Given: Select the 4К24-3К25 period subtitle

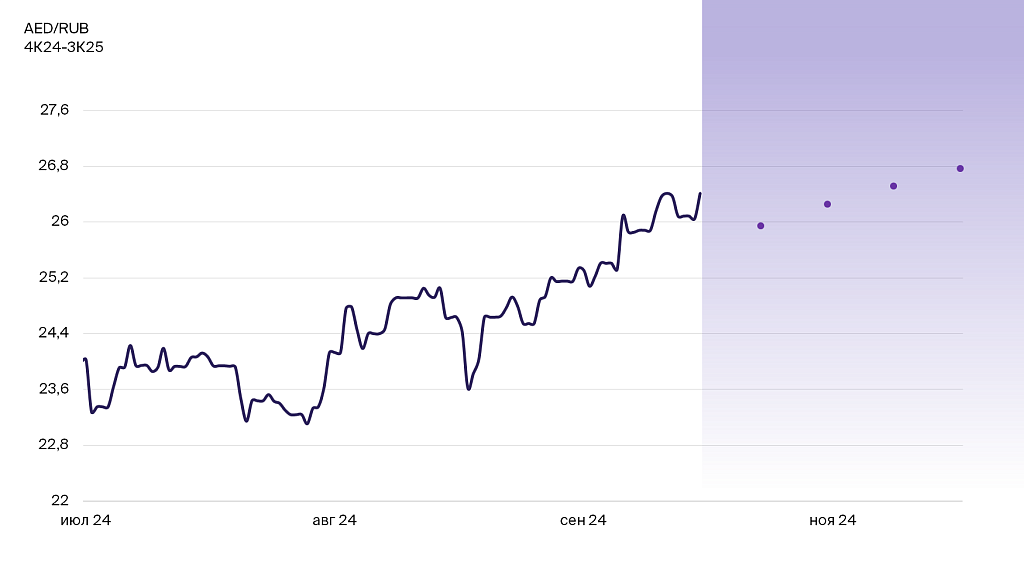Looking at the screenshot, I should (64, 46).
